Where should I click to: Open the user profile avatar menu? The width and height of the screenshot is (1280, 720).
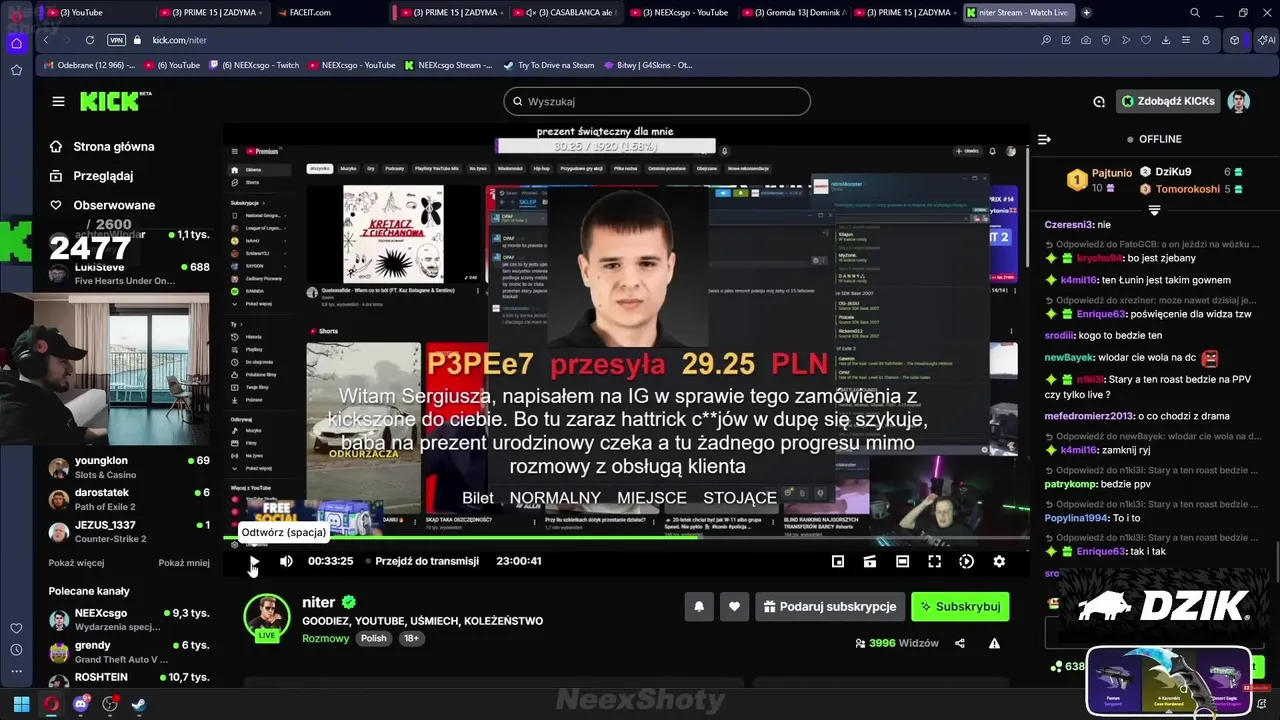[x=1239, y=101]
